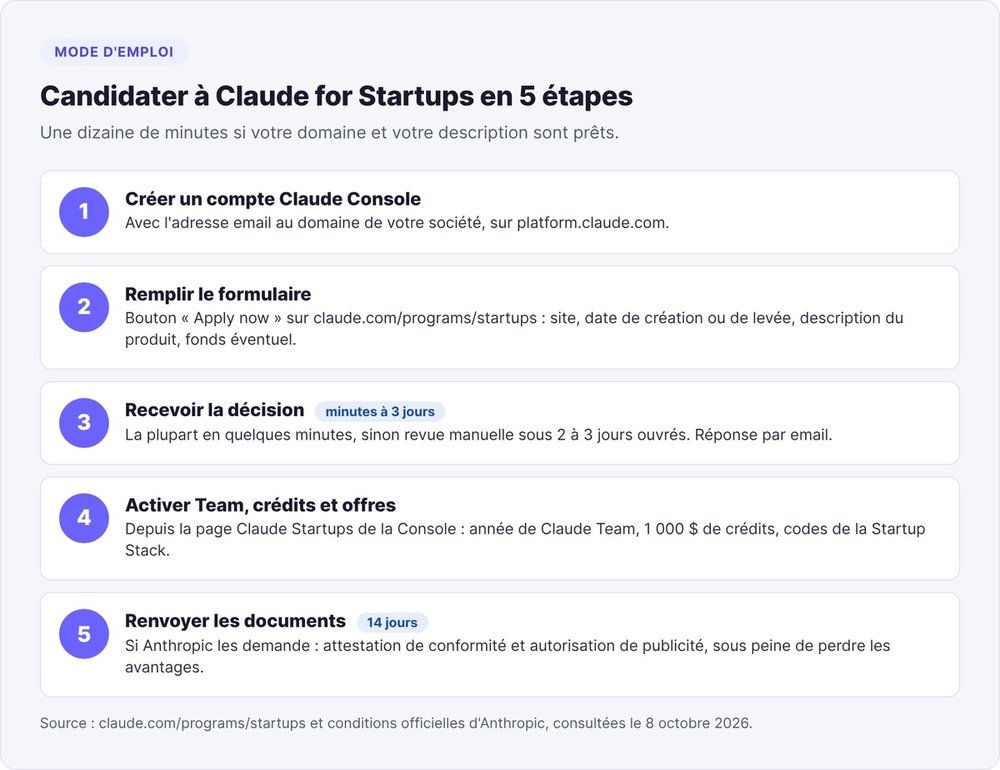This screenshot has height=770, width=1000.
Task: Click the description starting "Bouton « Apply now »"
Action: tap(513, 329)
